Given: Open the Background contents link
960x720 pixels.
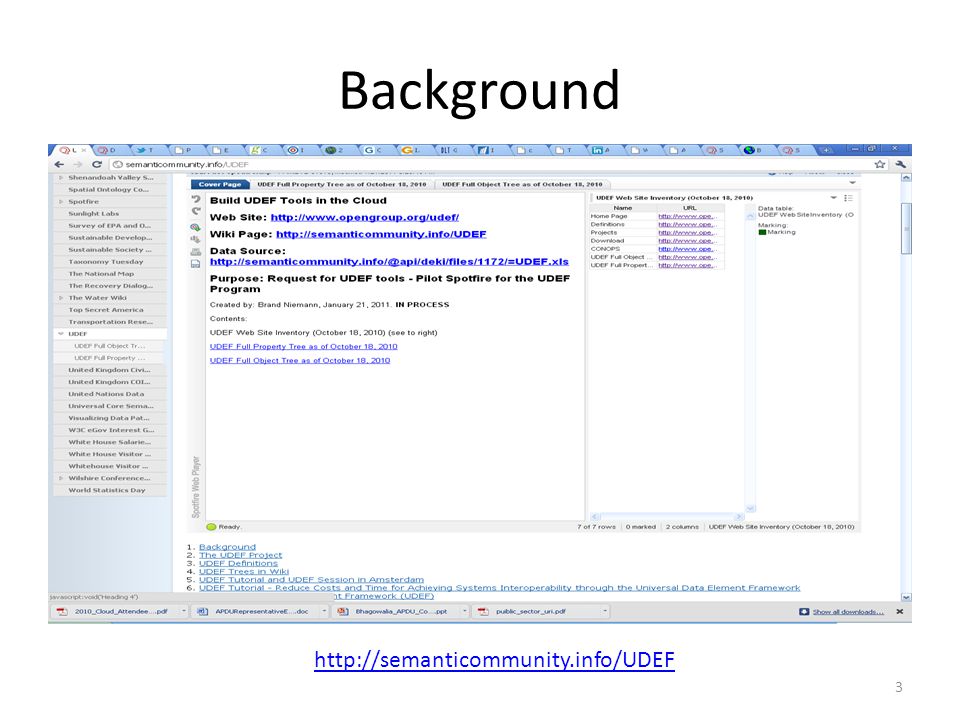Looking at the screenshot, I should [x=227, y=547].
